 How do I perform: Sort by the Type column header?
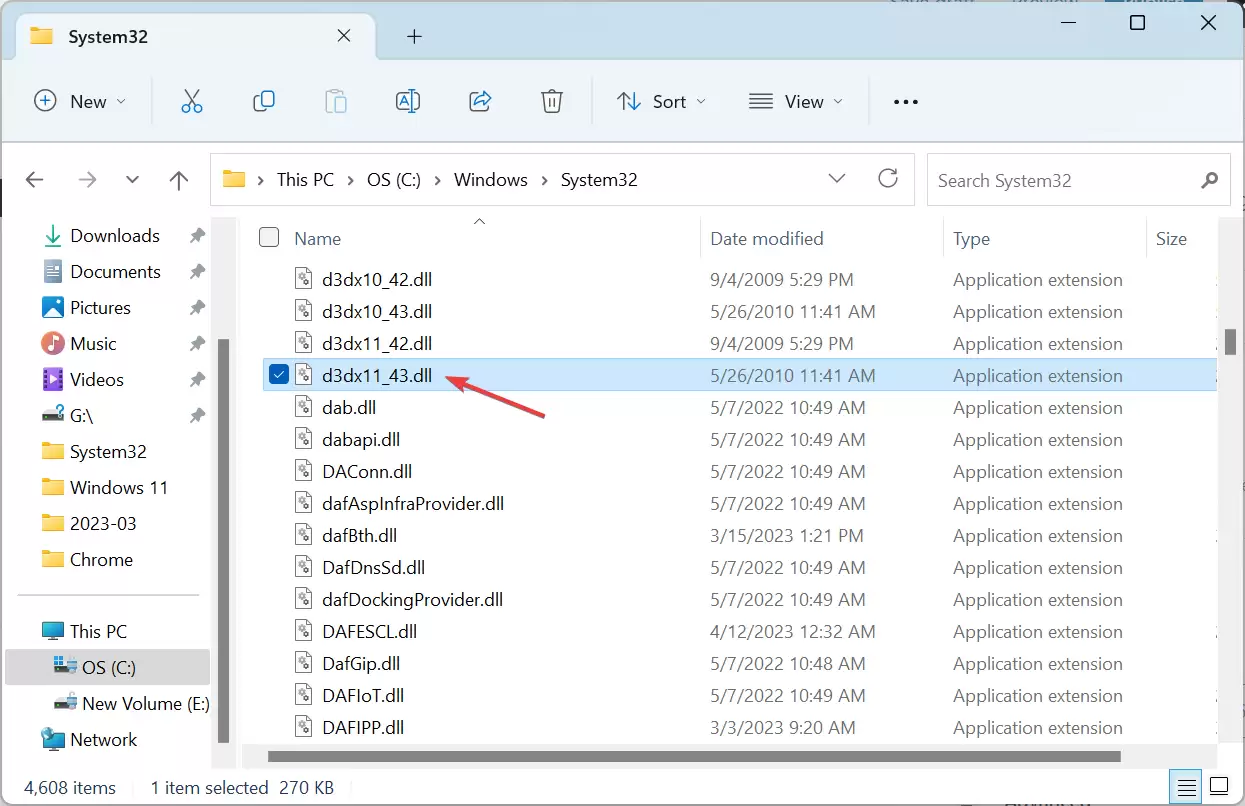971,238
